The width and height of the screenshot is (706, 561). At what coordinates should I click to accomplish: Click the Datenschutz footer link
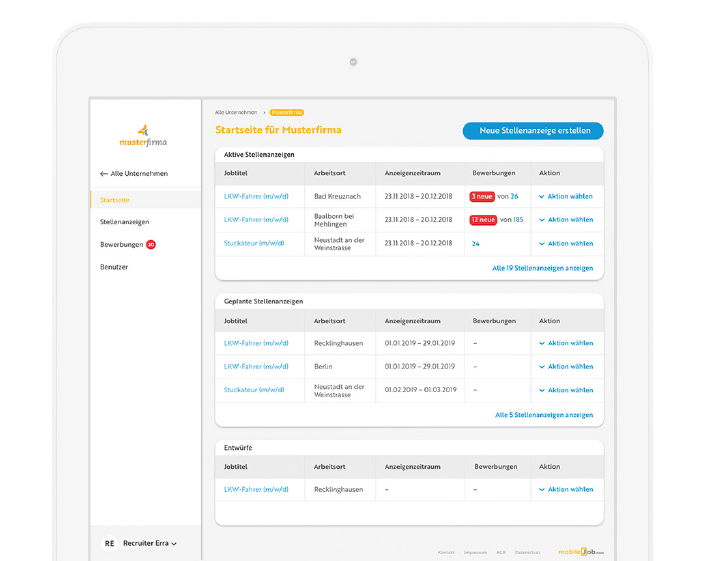point(528,552)
